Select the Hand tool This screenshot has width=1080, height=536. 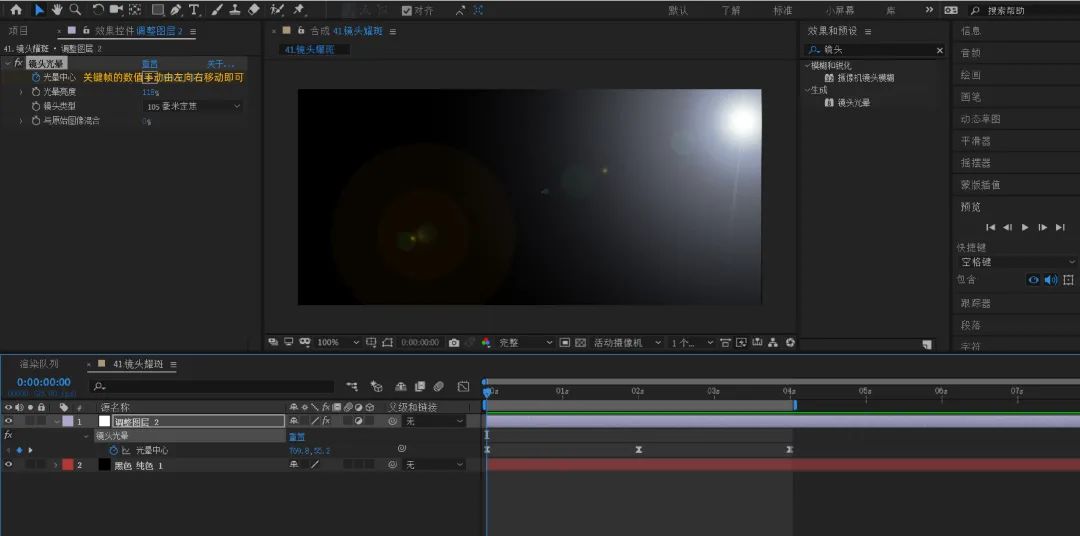[57, 10]
